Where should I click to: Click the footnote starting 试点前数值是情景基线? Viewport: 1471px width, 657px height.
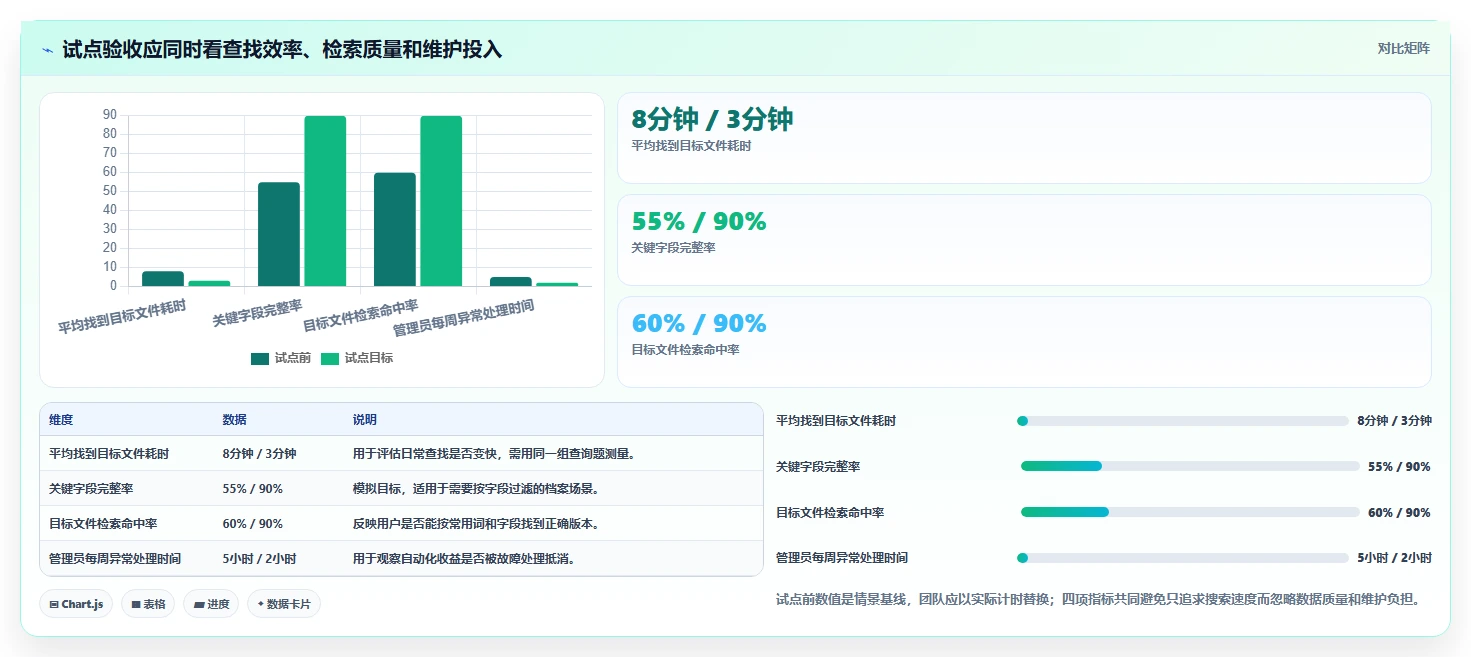point(1098,600)
